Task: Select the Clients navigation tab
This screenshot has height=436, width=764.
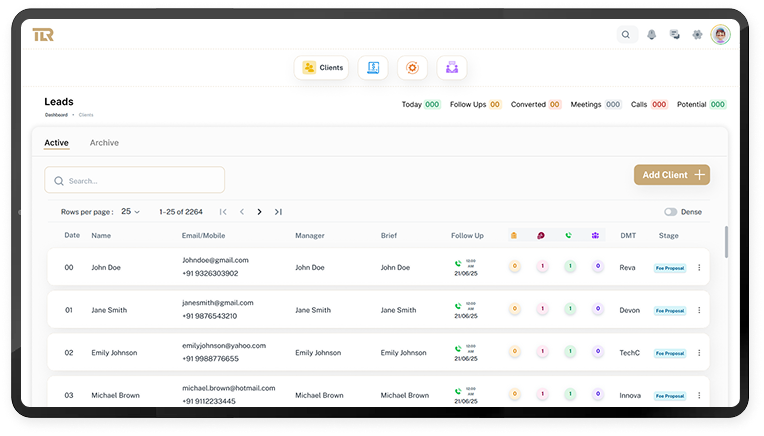Action: 322,68
